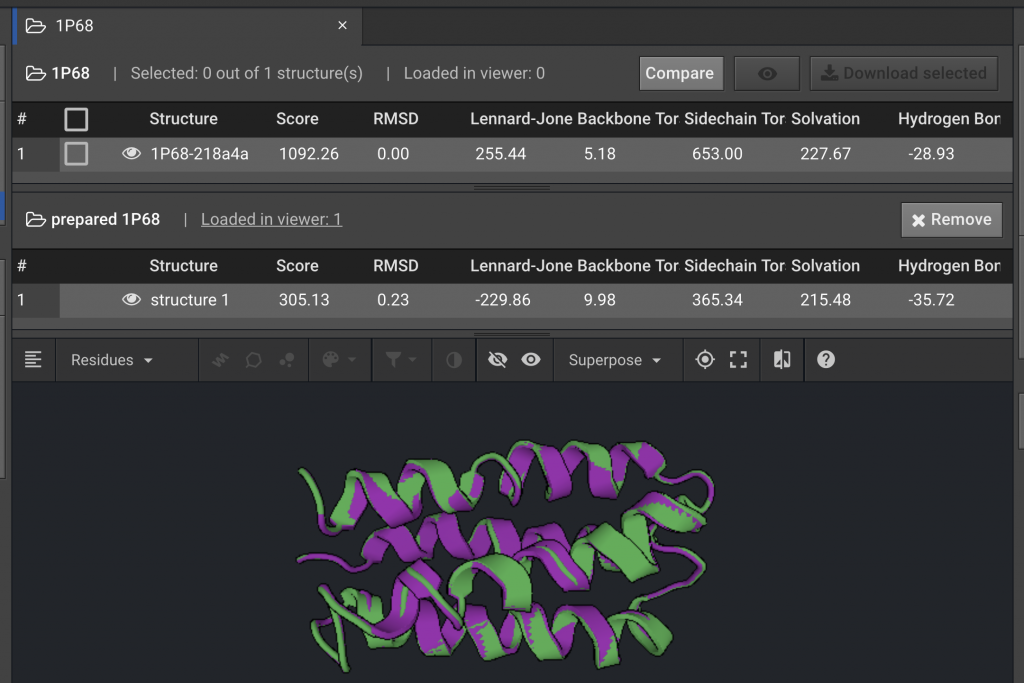
Task: Click the folder icon beside 1P68 header
Action: 36,73
